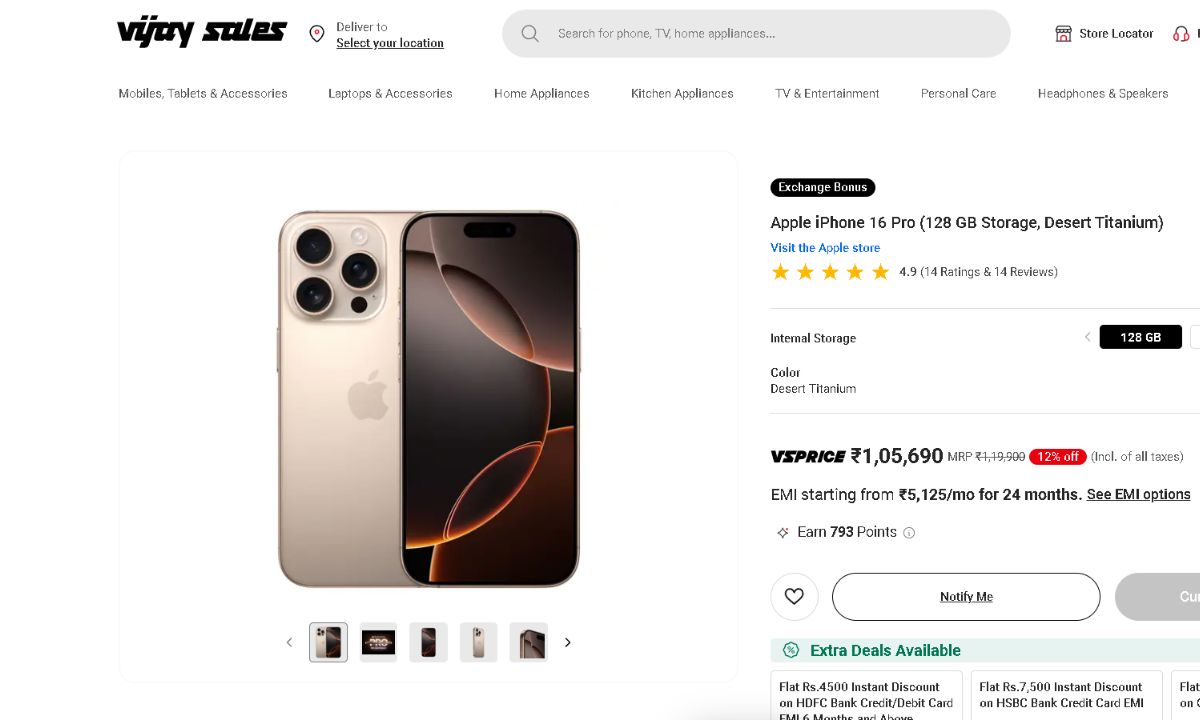The image size is (1200, 720).
Task: Type in the product search field
Action: tap(770, 34)
